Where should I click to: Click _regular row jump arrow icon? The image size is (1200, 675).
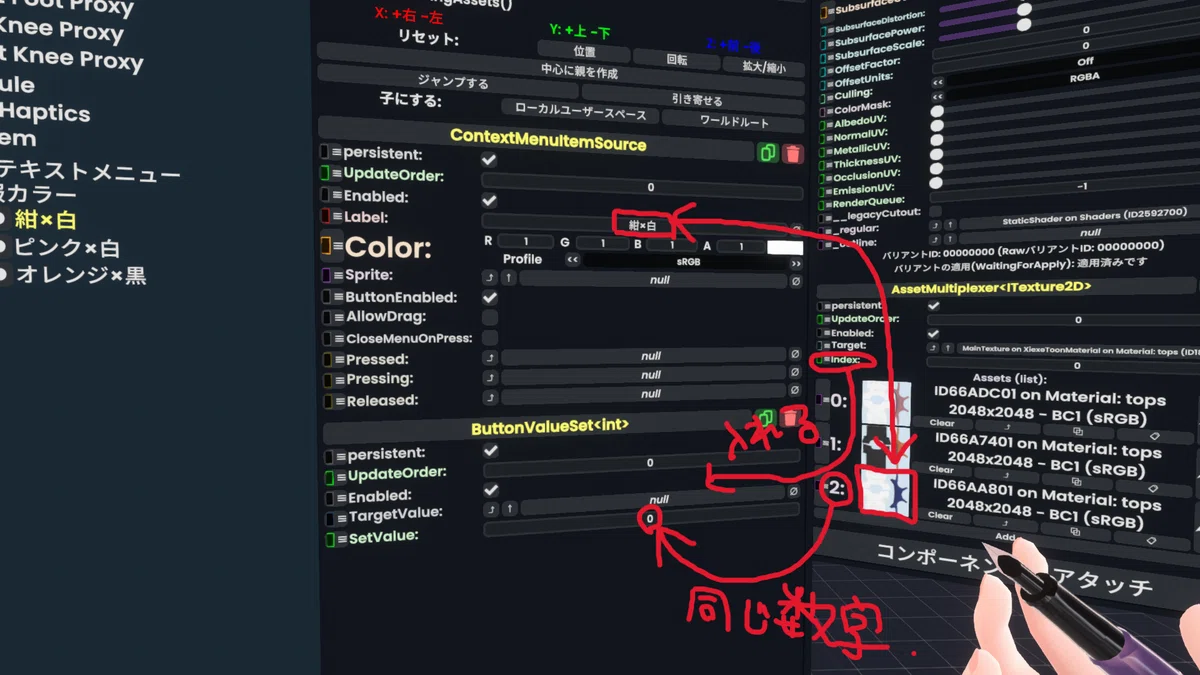coord(935,226)
